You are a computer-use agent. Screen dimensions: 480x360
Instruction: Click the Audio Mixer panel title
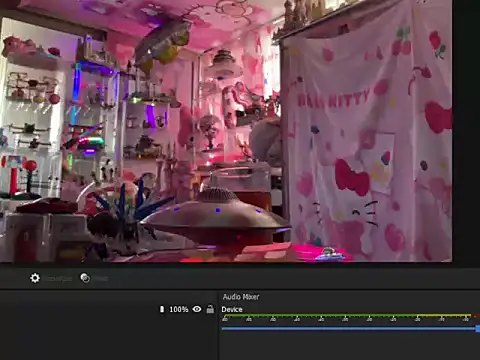(241, 297)
